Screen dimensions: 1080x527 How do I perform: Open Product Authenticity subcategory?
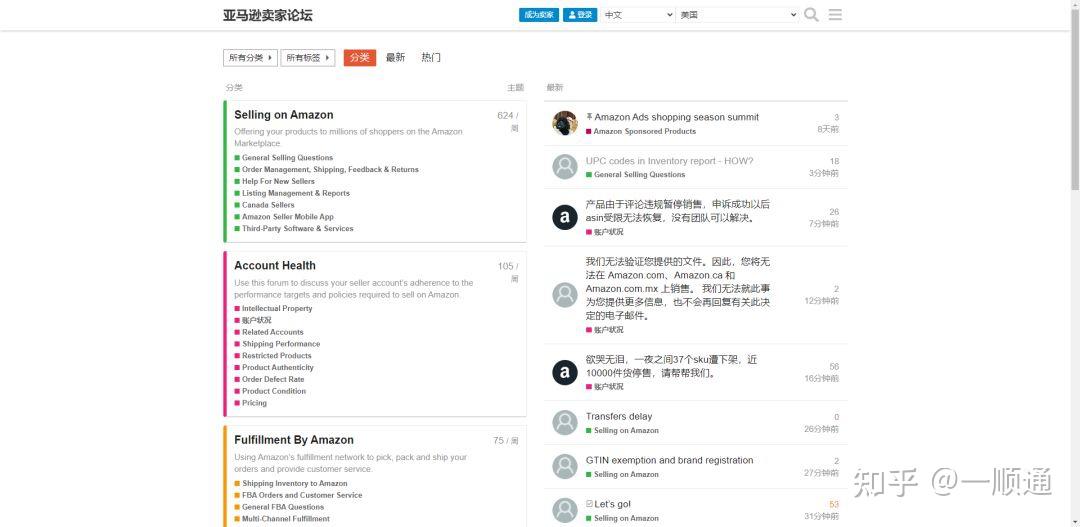tap(278, 368)
